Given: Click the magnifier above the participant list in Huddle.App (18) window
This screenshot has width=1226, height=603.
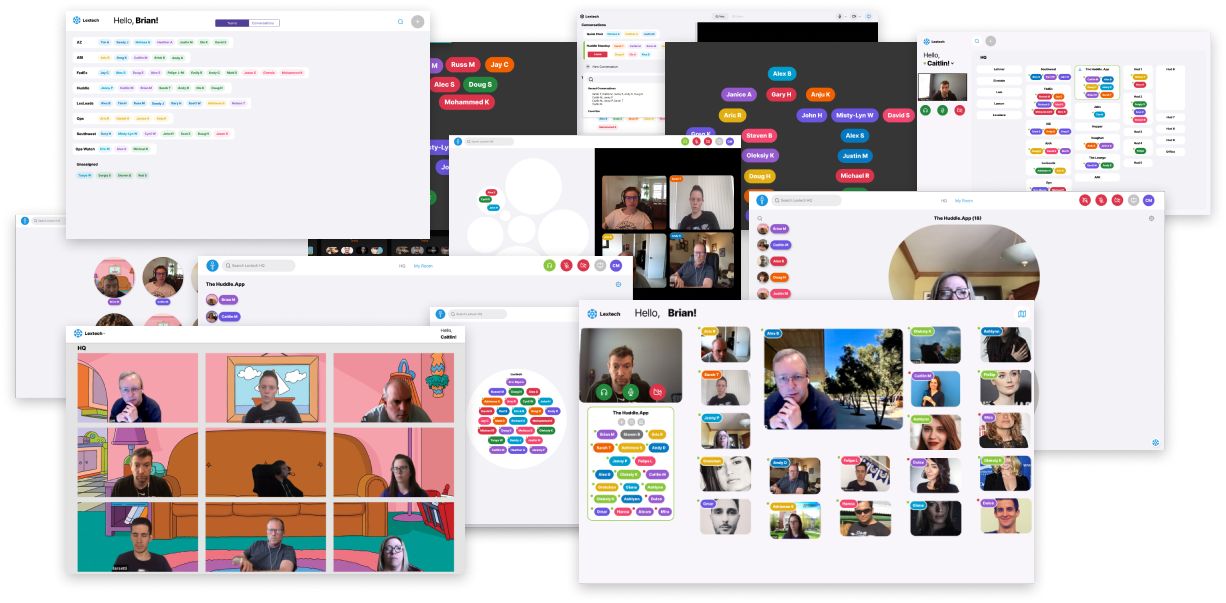Looking at the screenshot, I should pos(761,217).
